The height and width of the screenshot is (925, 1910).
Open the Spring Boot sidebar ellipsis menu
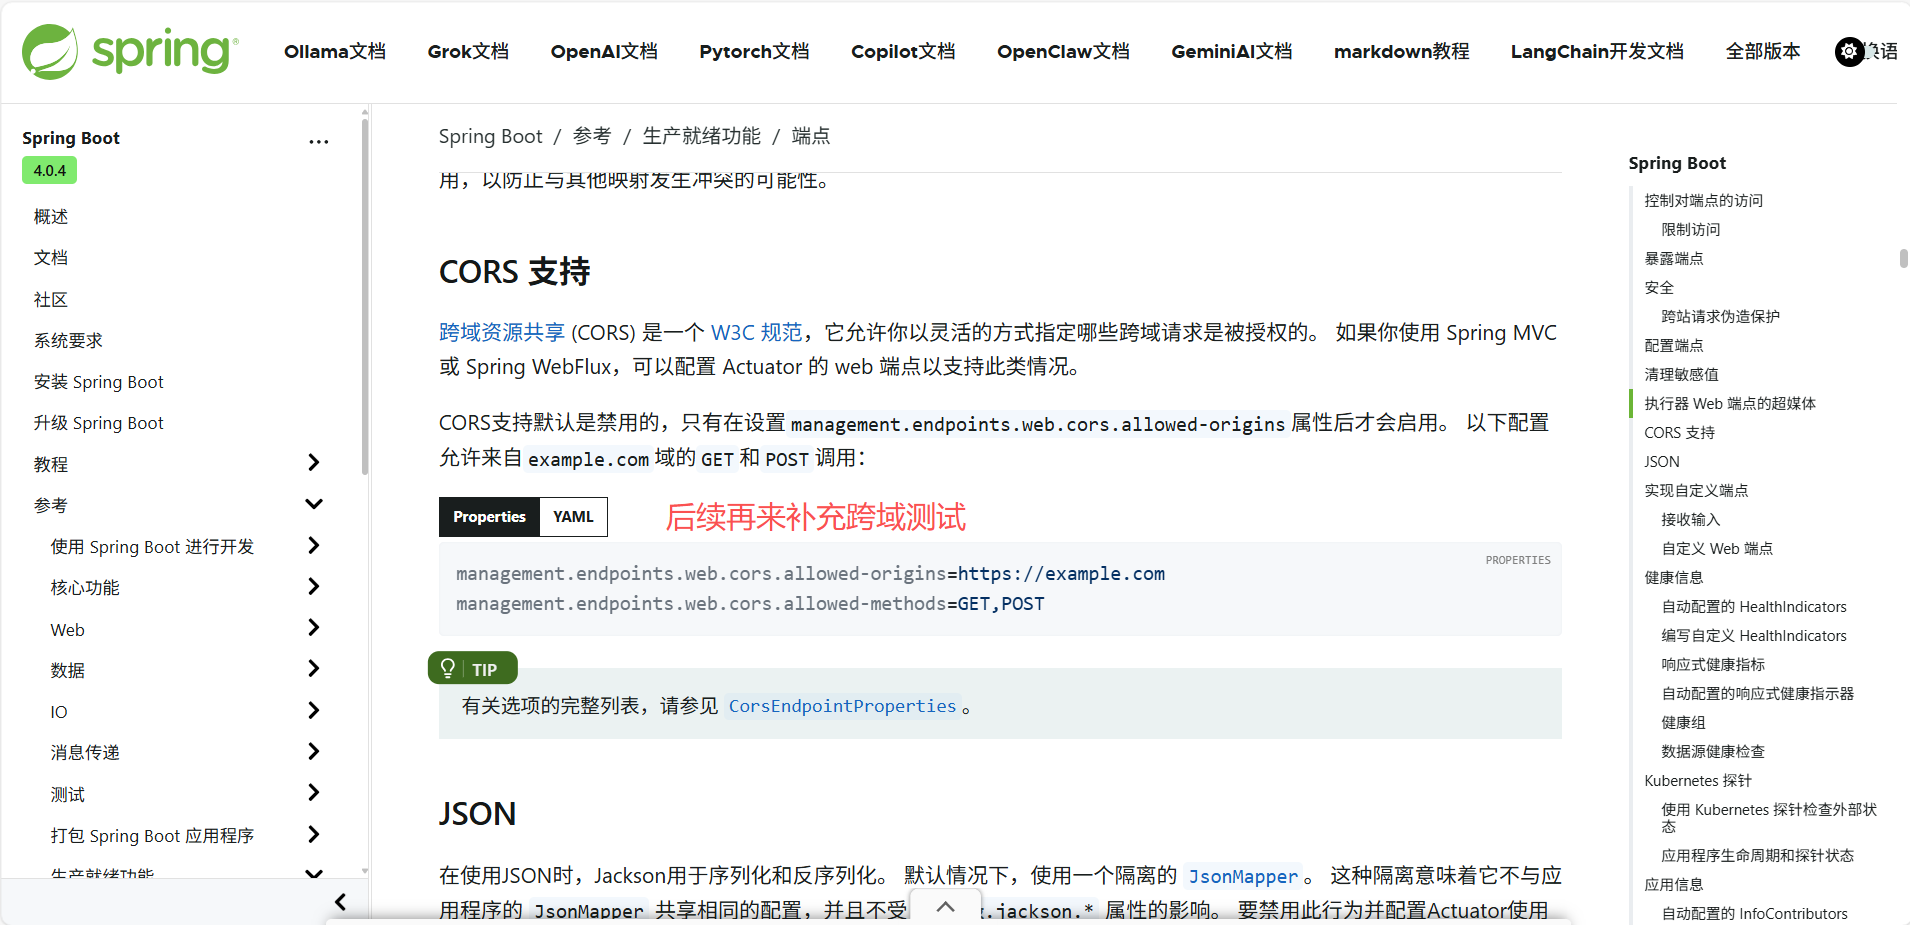(319, 142)
